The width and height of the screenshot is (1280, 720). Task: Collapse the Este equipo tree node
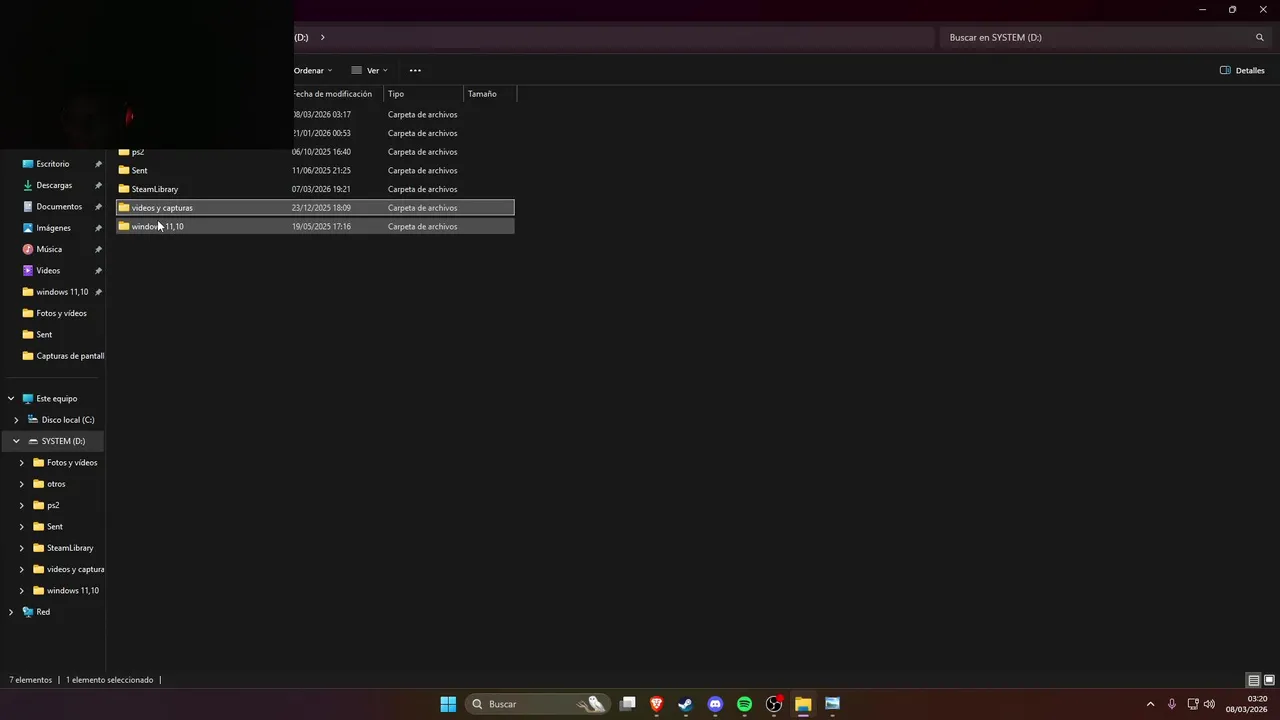coord(11,398)
